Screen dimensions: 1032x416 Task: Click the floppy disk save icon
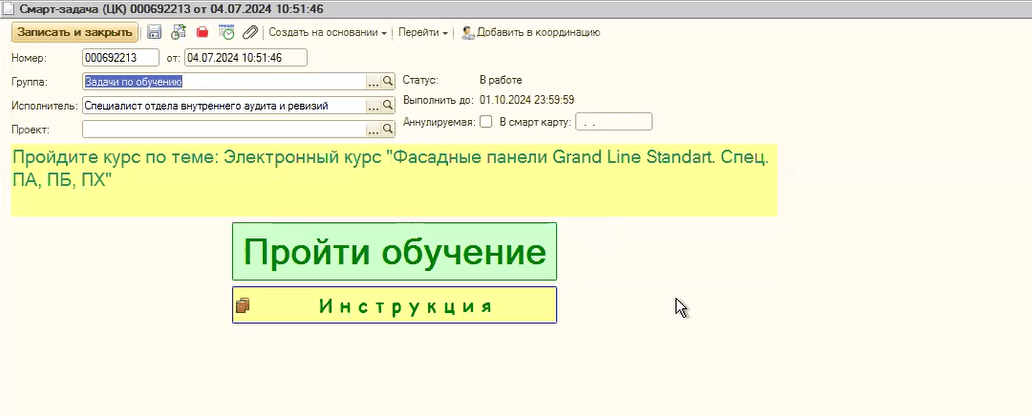tap(155, 32)
